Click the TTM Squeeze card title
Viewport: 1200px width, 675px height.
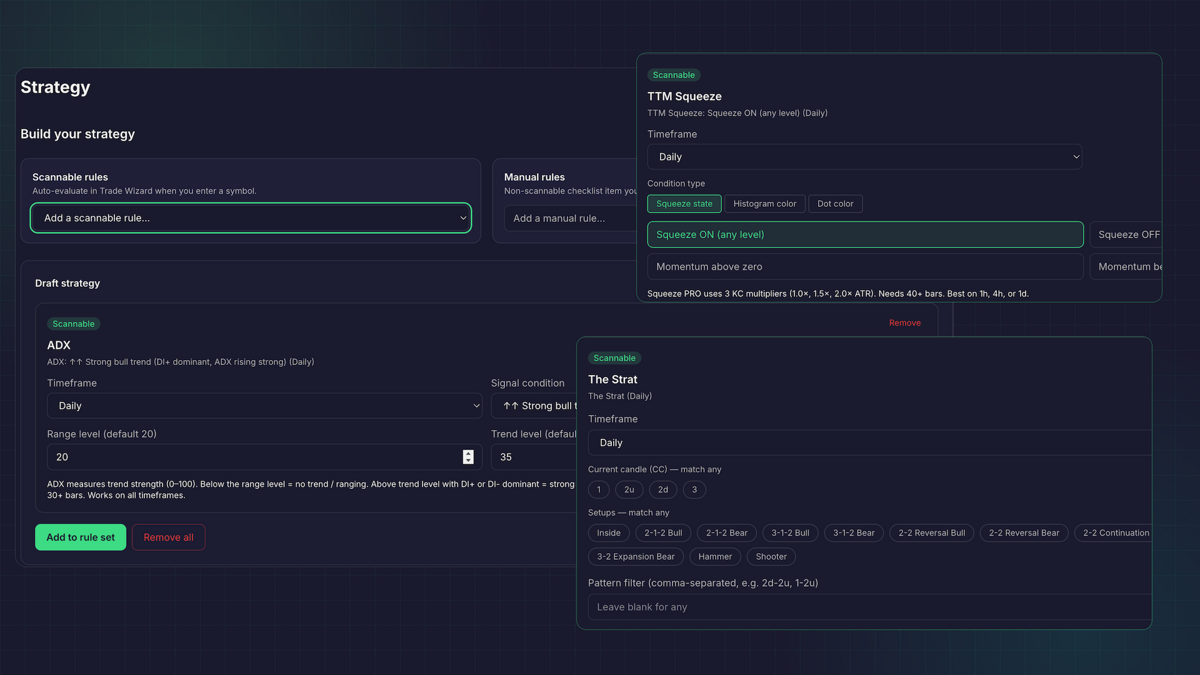684,96
